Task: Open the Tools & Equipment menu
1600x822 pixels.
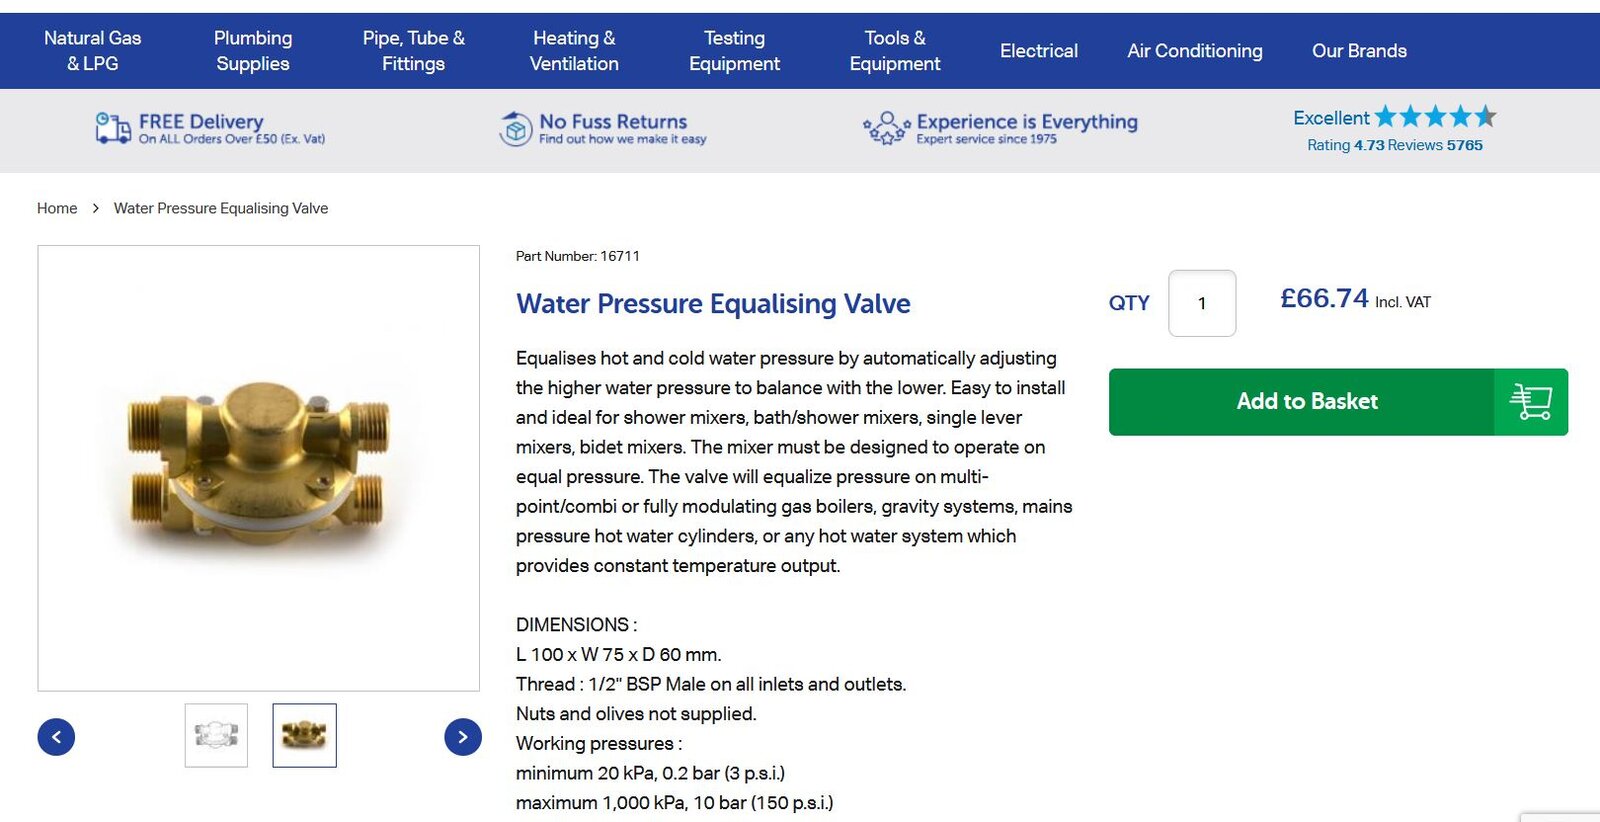Action: point(894,51)
